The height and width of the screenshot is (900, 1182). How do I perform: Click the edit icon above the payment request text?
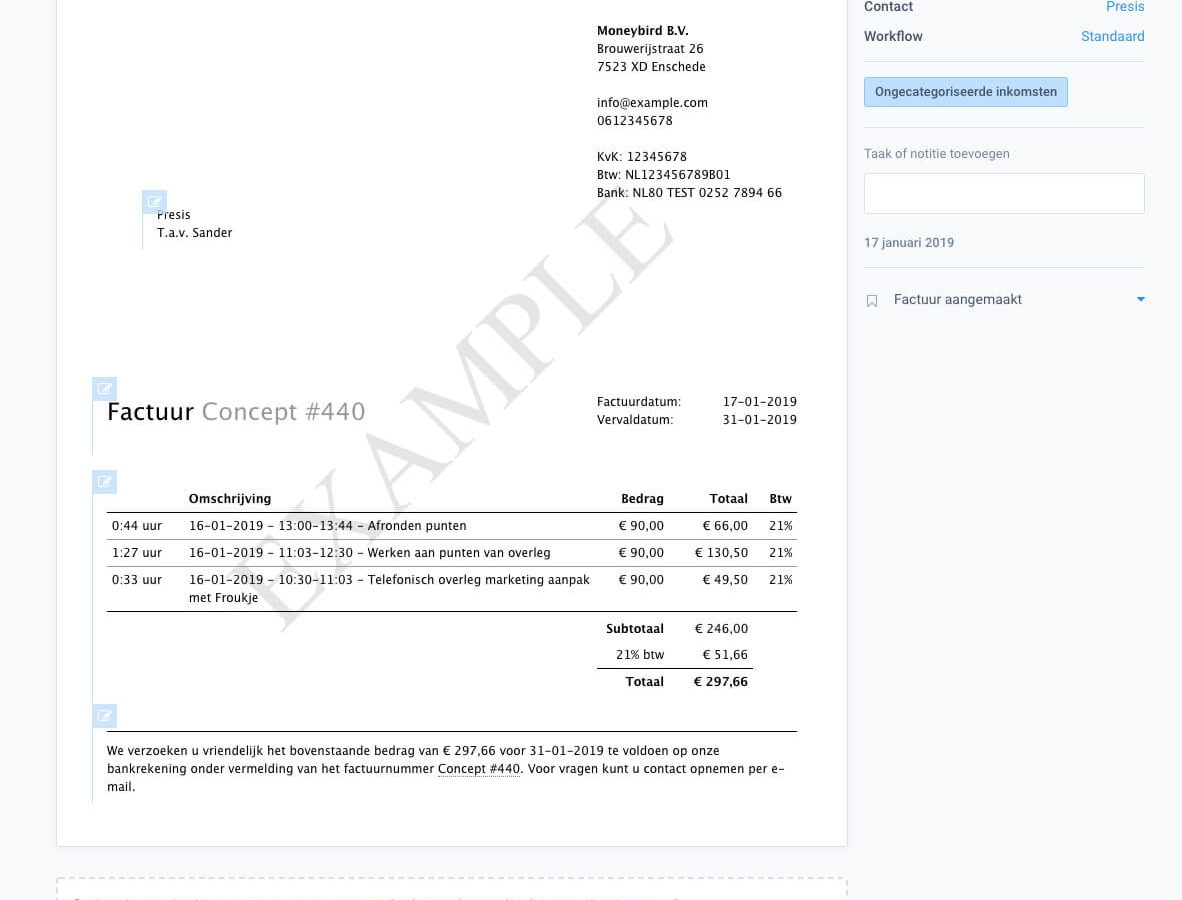(x=105, y=716)
